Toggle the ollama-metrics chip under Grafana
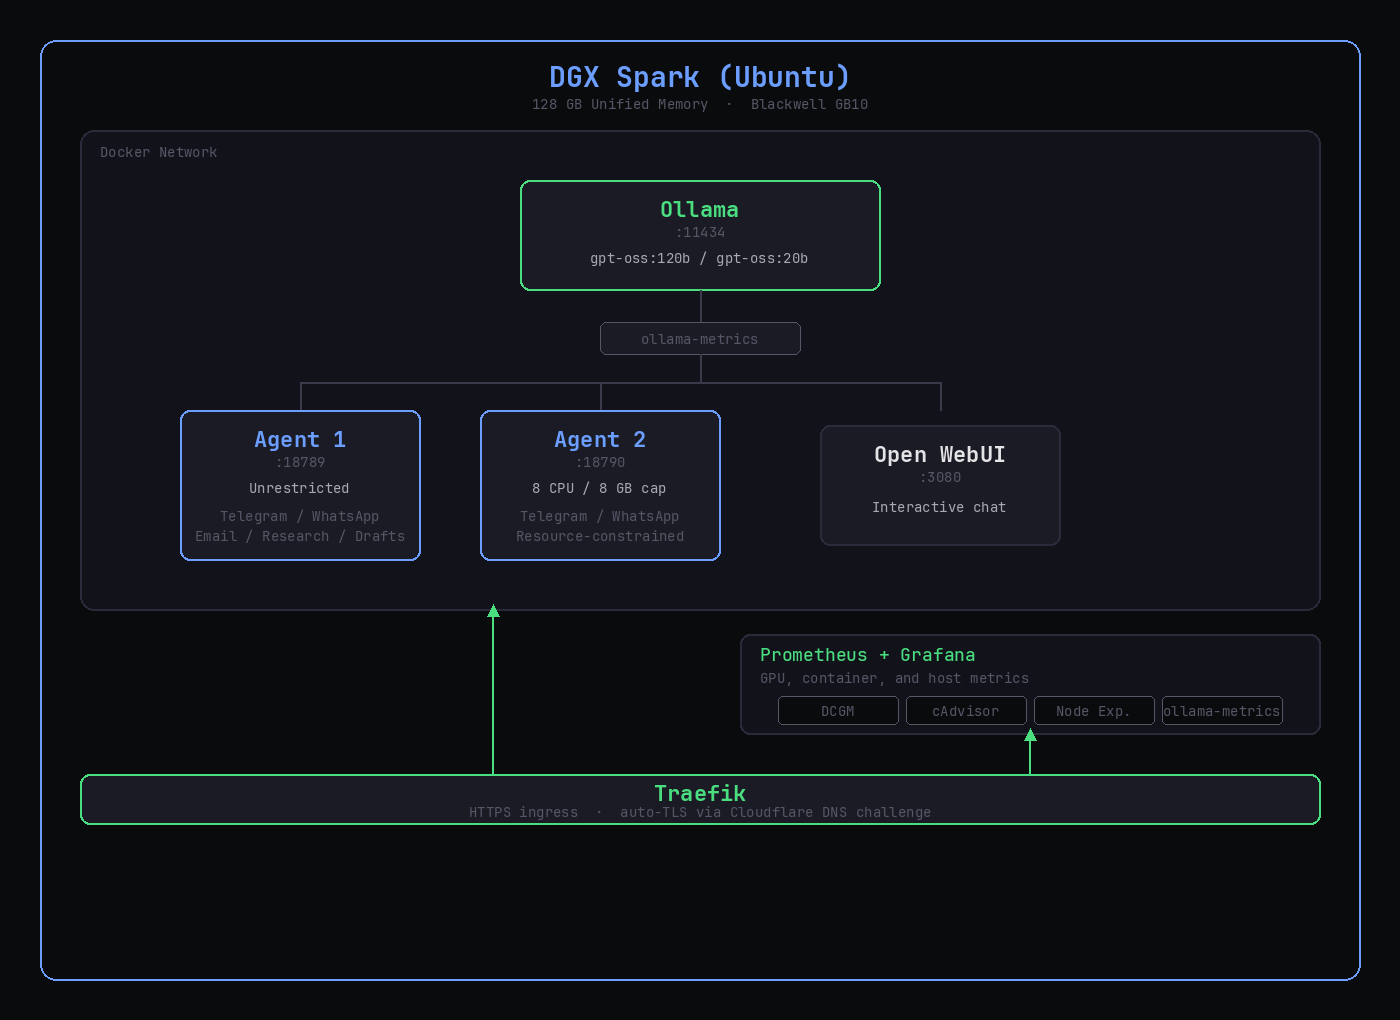 [1222, 710]
